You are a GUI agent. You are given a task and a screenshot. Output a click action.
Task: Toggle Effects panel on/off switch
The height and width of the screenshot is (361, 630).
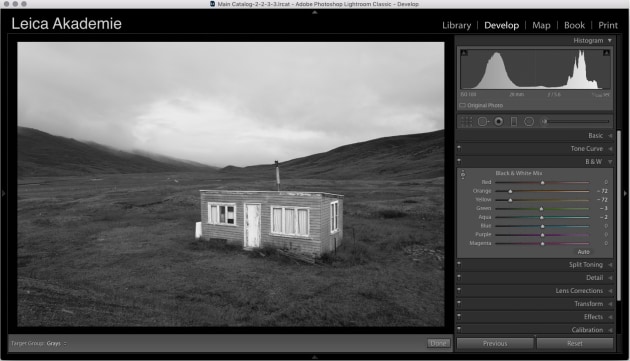pos(459,316)
